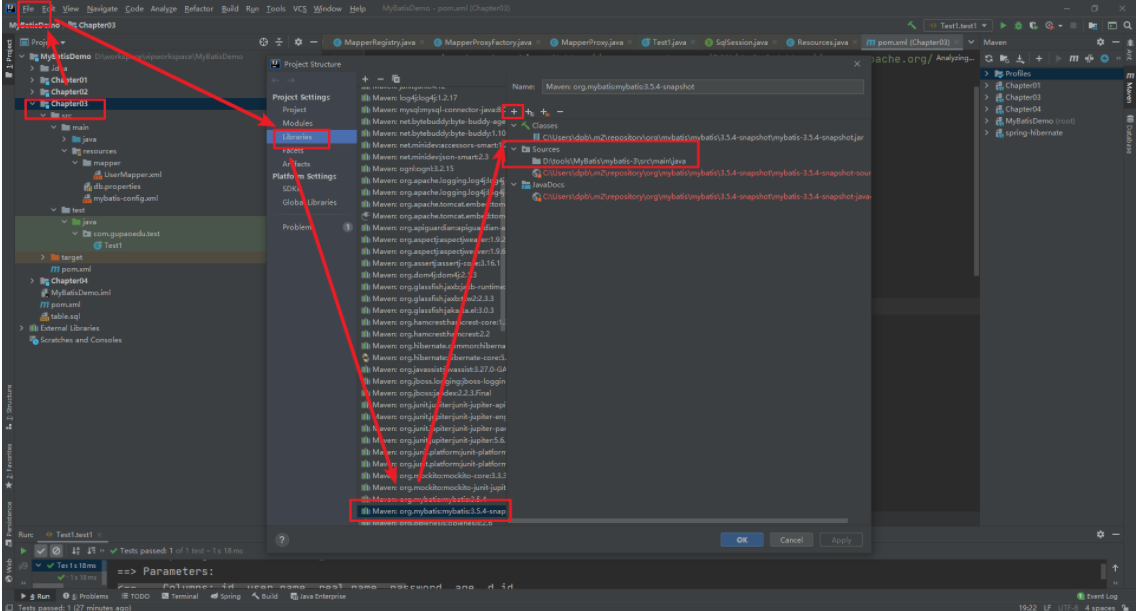Rerun tests green arrow in Run panel
Image resolution: width=1140 pixels, height=611 pixels.
pyautogui.click(x=23, y=551)
